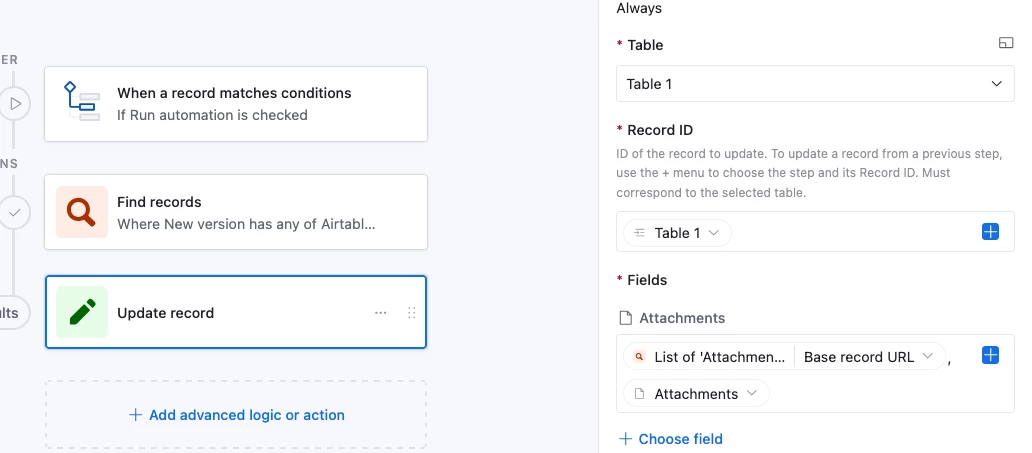
Task: Click the Find records magnifier icon
Action: click(x=81, y=212)
